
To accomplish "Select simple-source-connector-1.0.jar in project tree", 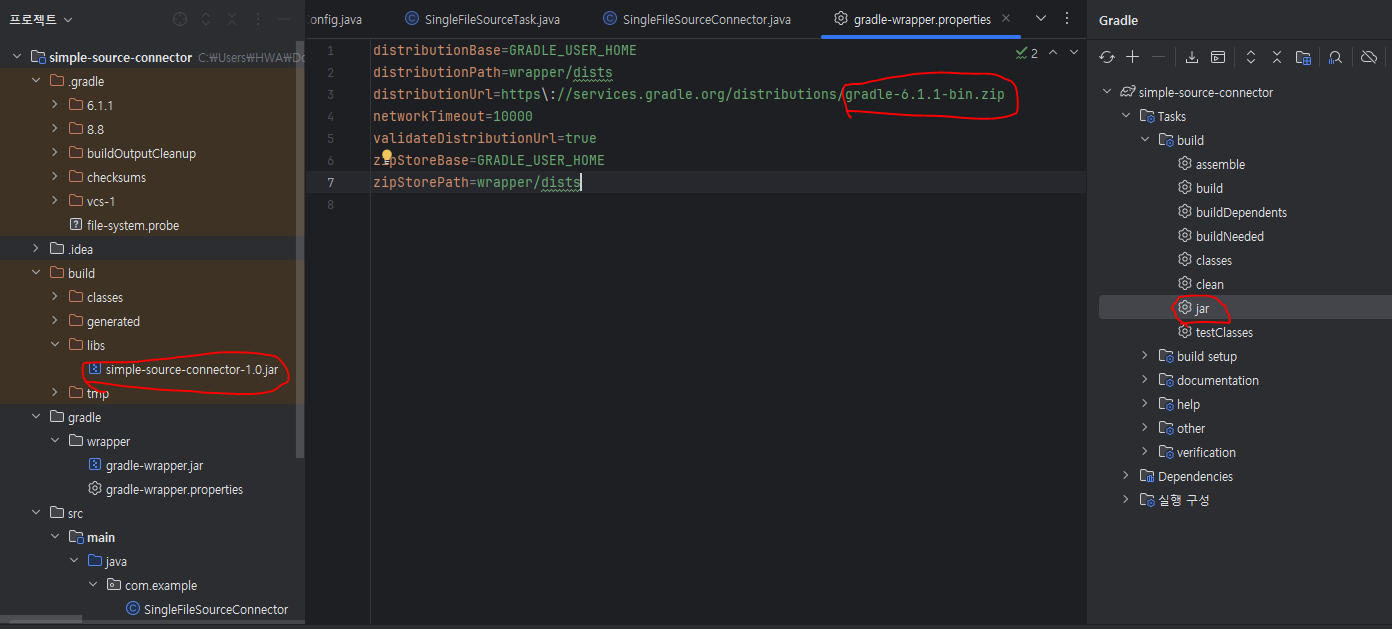I will coord(191,369).
